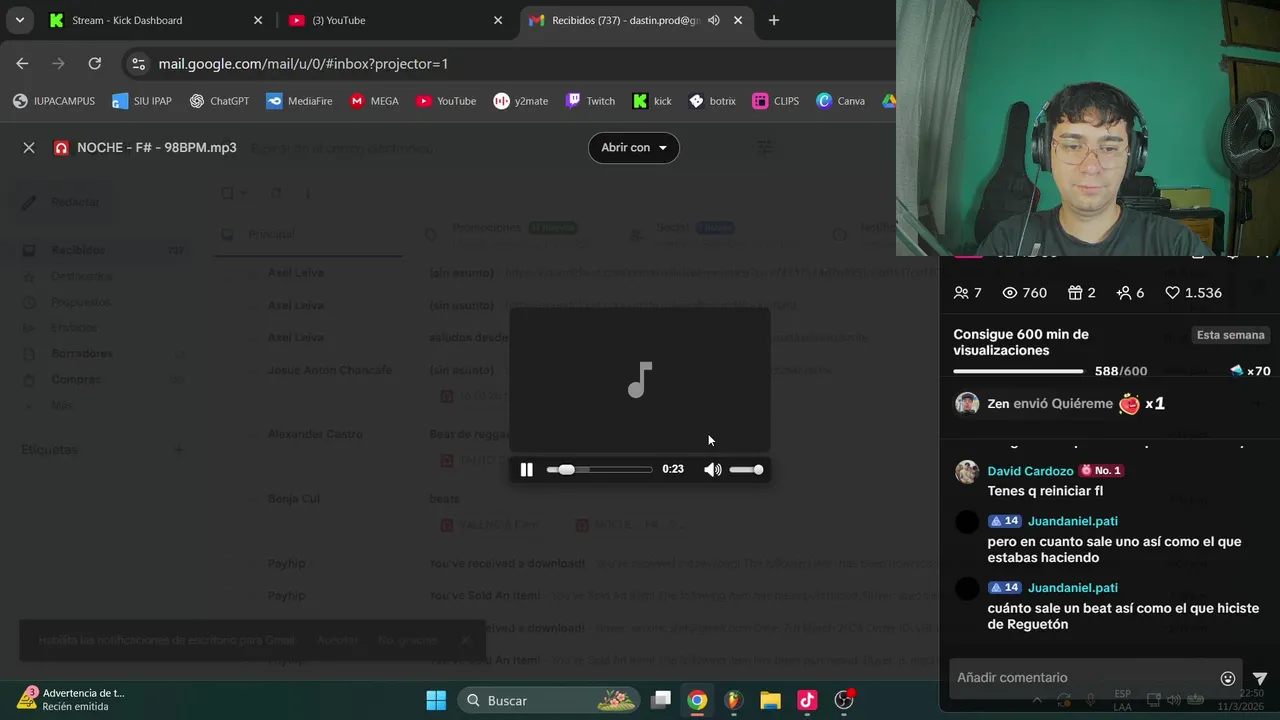Click the live audience people icon
The image size is (1280, 720).
click(961, 293)
